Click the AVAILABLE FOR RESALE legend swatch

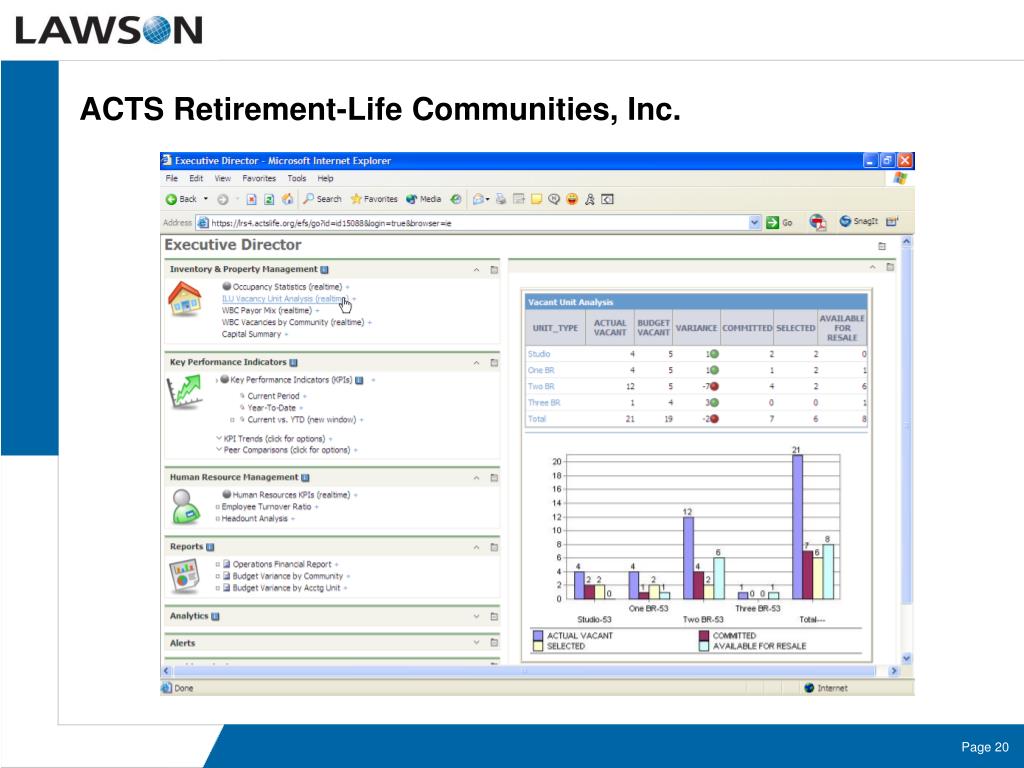tap(704, 646)
